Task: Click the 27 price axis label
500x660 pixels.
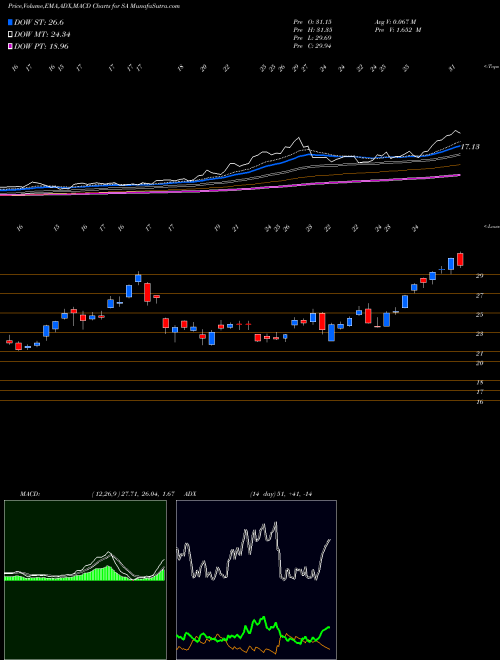Action: (x=479, y=296)
